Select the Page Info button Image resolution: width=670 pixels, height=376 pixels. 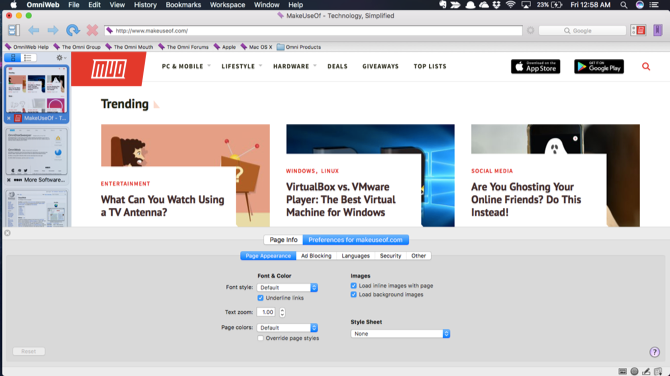tap(283, 240)
